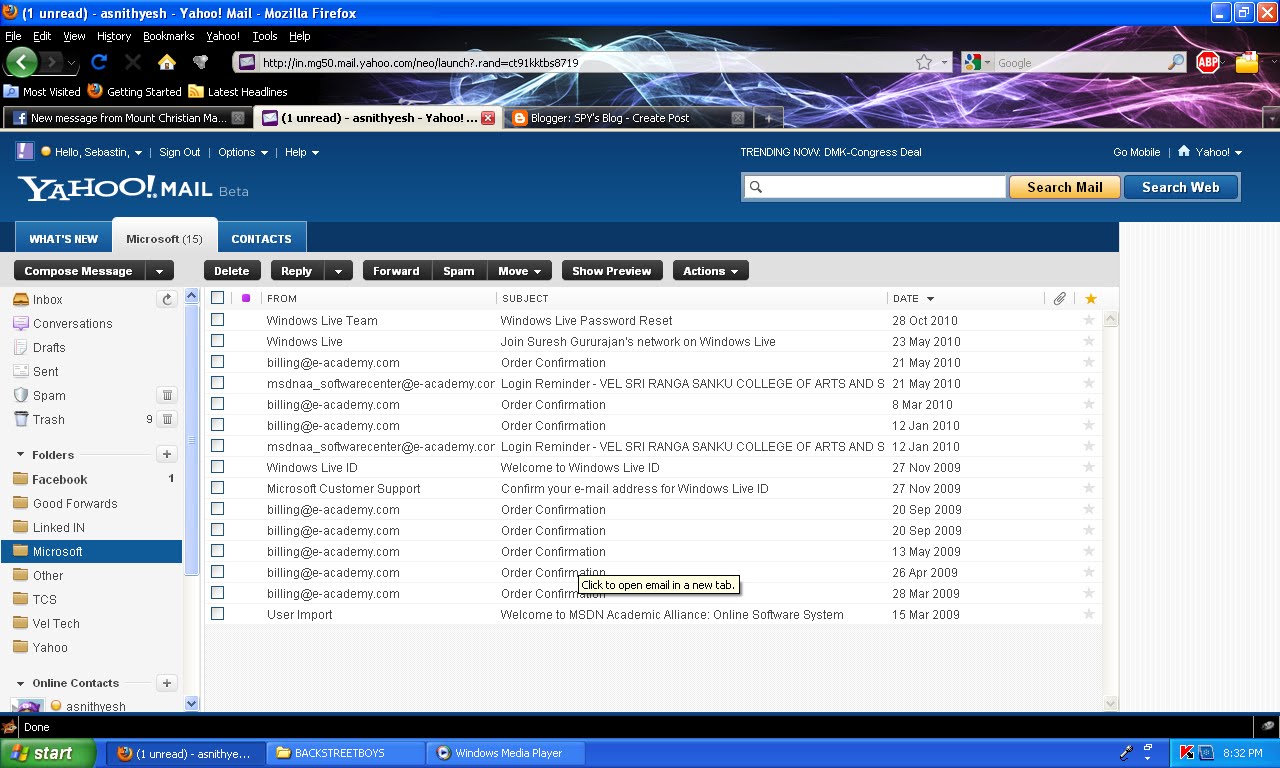Screen dimensions: 1280x768
Task: Tick select-all checkbox in message header
Action: point(218,298)
